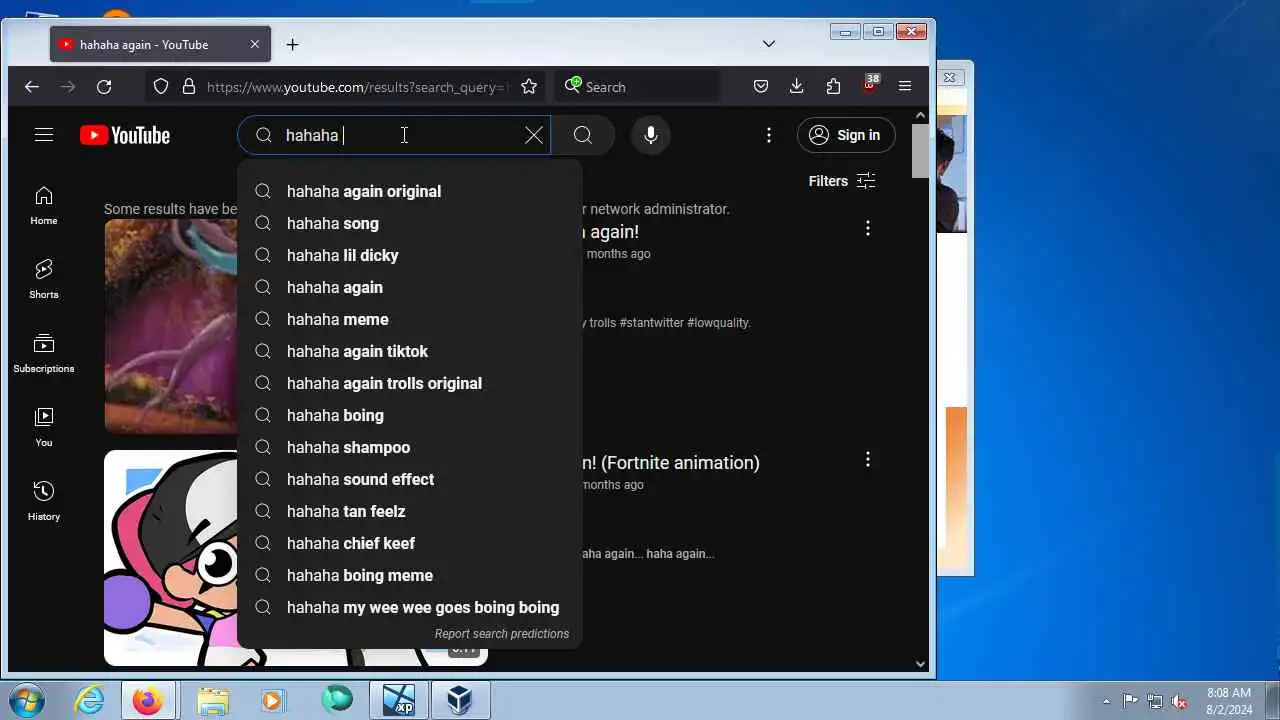1280x720 pixels.
Task: Open the YouTube guide hamburger menu
Action: 43,135
